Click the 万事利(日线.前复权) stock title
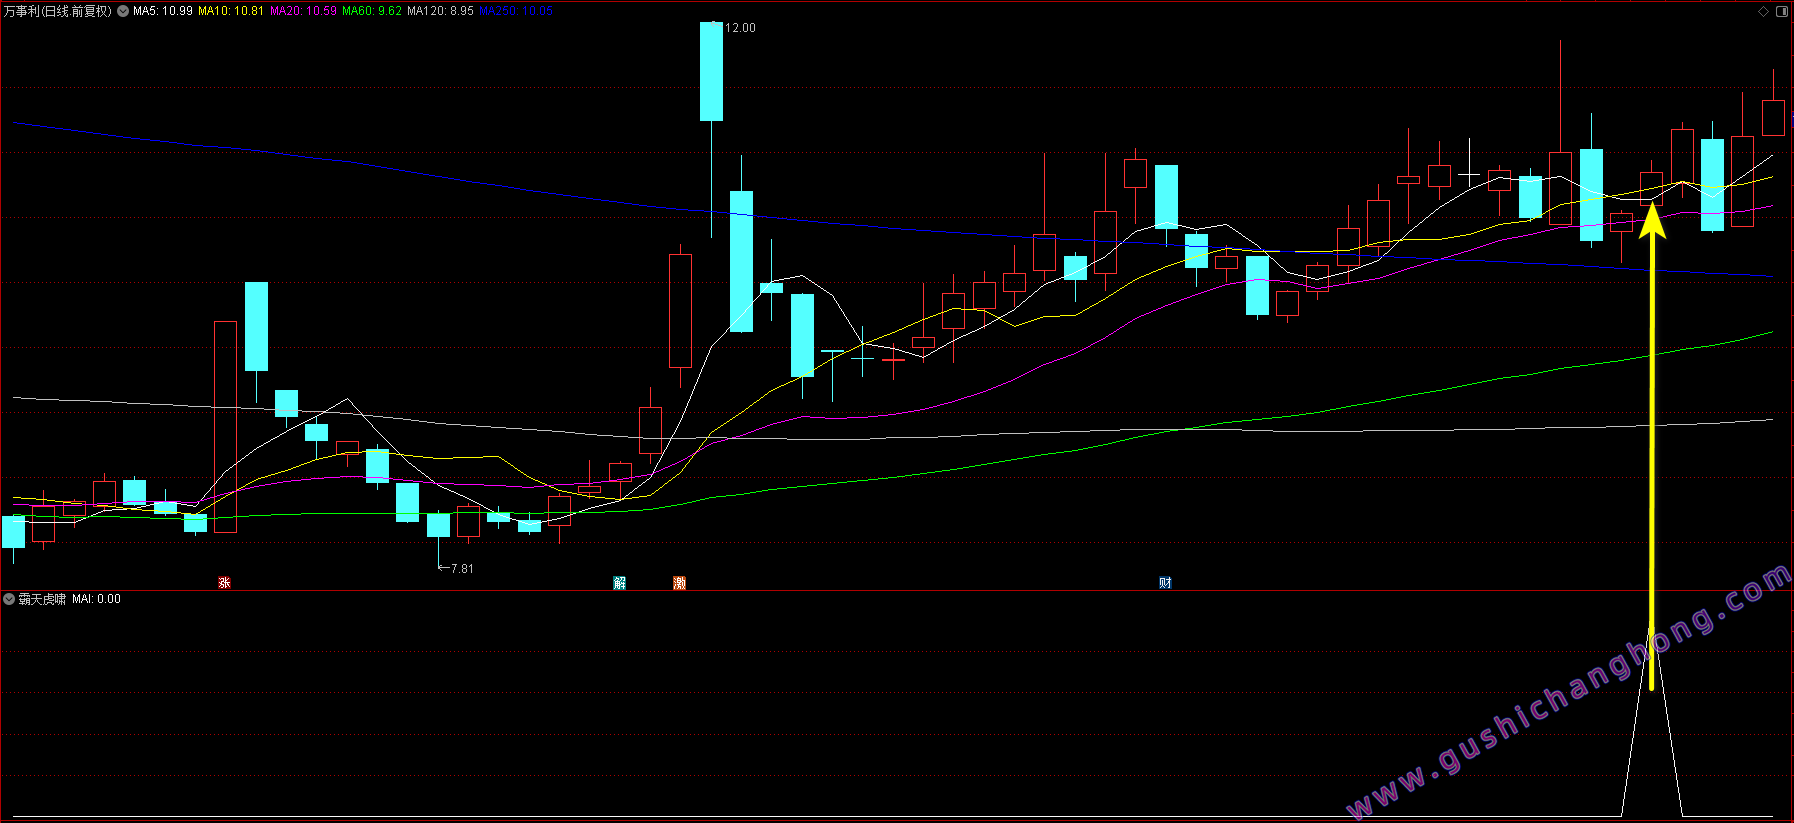Image resolution: width=1794 pixels, height=823 pixels. [x=58, y=11]
